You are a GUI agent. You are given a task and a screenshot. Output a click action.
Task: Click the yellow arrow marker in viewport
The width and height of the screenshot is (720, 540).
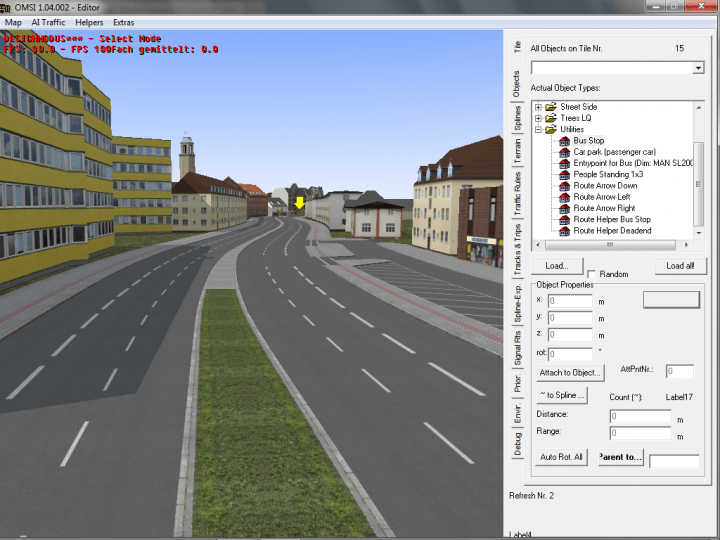[298, 203]
